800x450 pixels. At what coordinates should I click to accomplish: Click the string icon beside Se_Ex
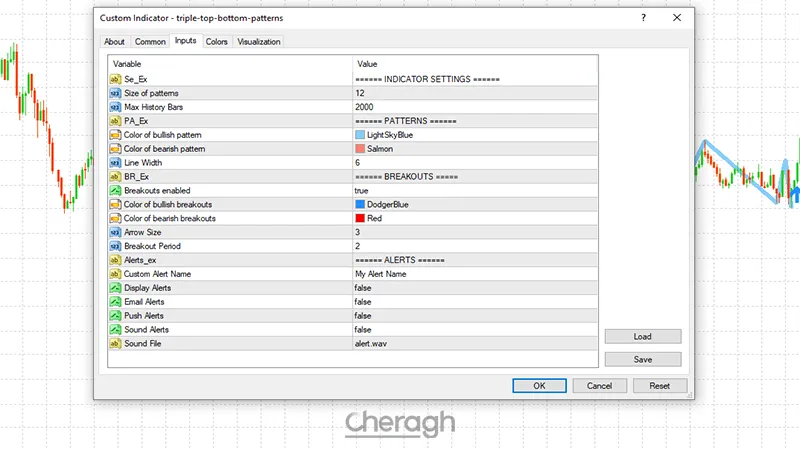coord(115,79)
